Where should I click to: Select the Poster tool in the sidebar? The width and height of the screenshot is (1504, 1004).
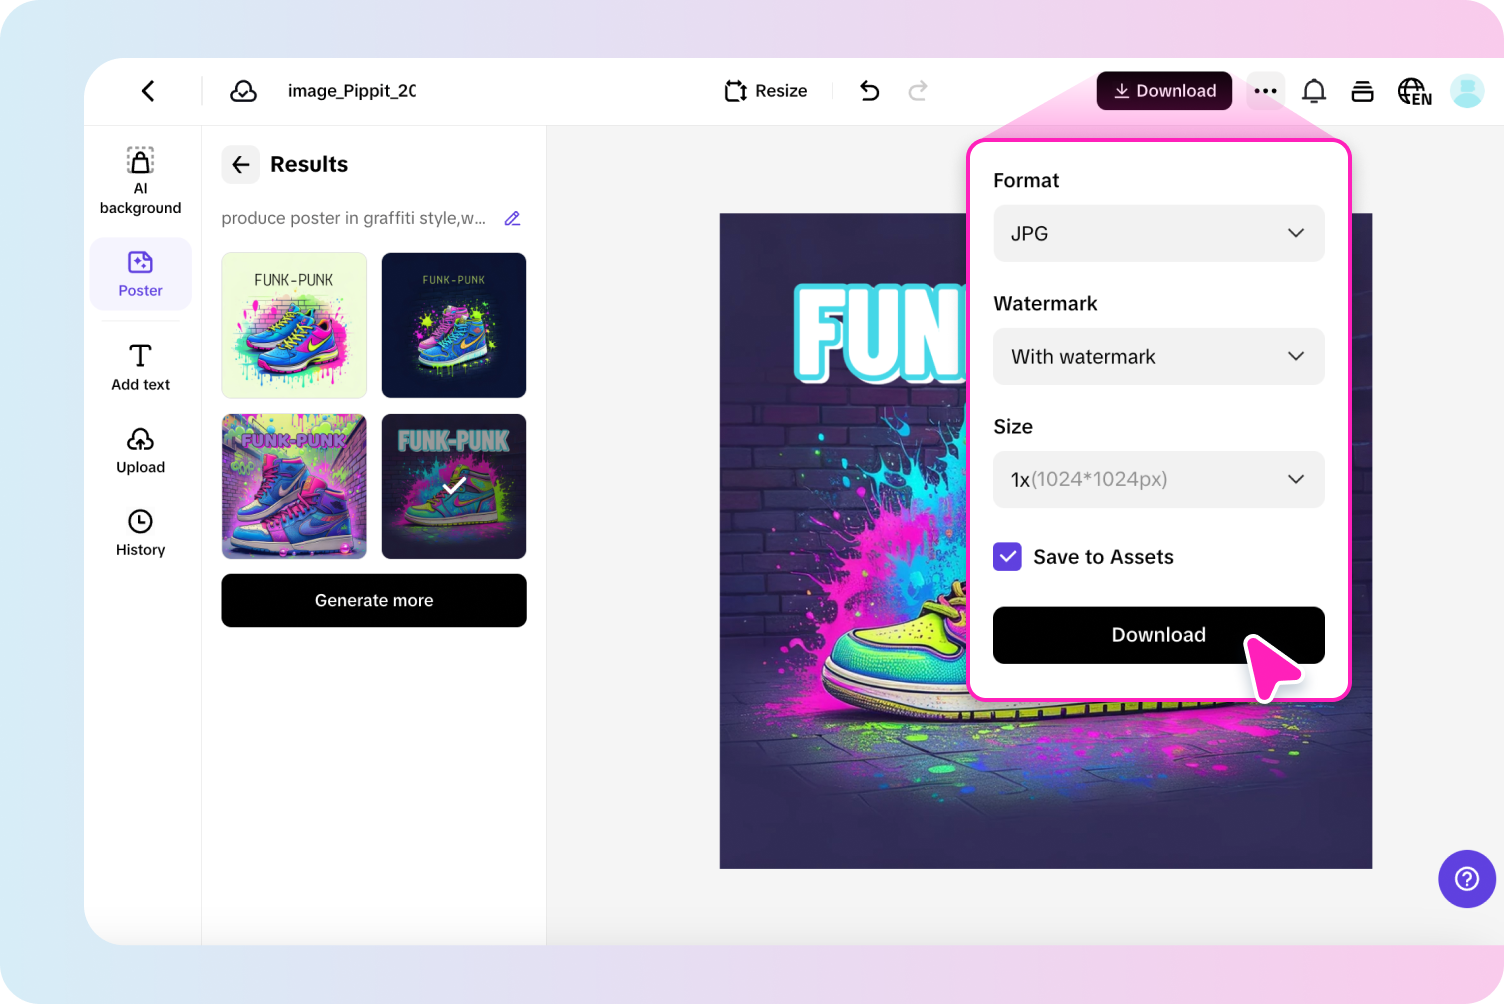click(x=140, y=274)
